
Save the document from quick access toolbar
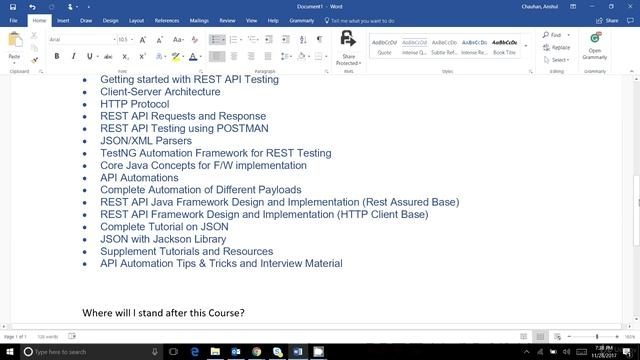[x=13, y=7]
